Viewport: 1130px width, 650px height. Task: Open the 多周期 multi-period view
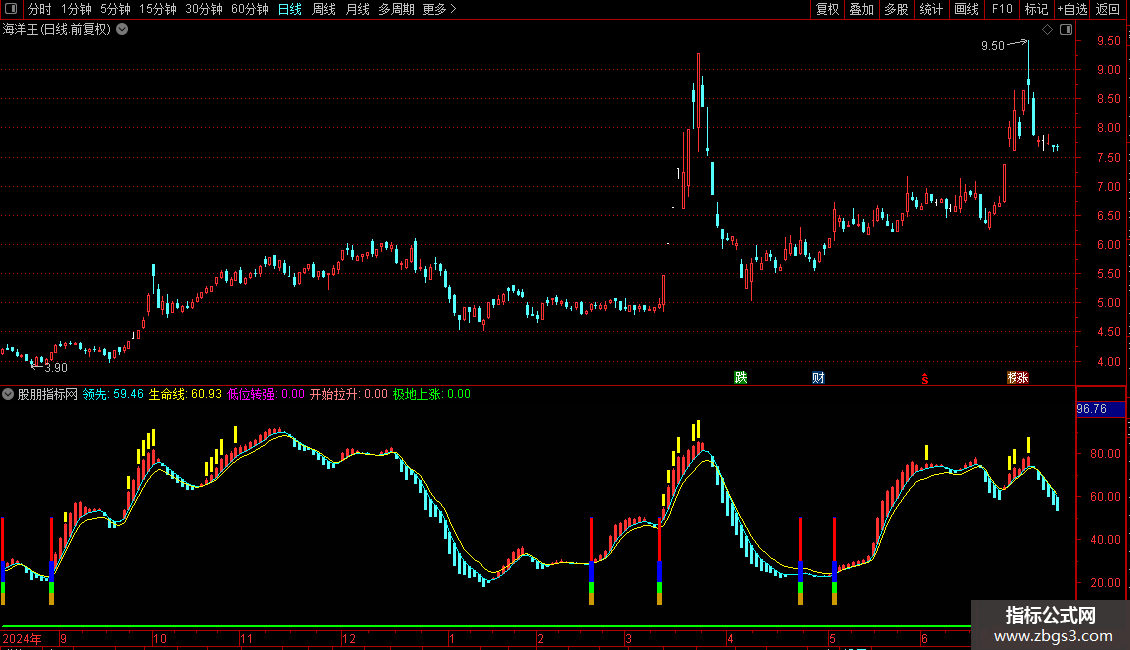[396, 9]
